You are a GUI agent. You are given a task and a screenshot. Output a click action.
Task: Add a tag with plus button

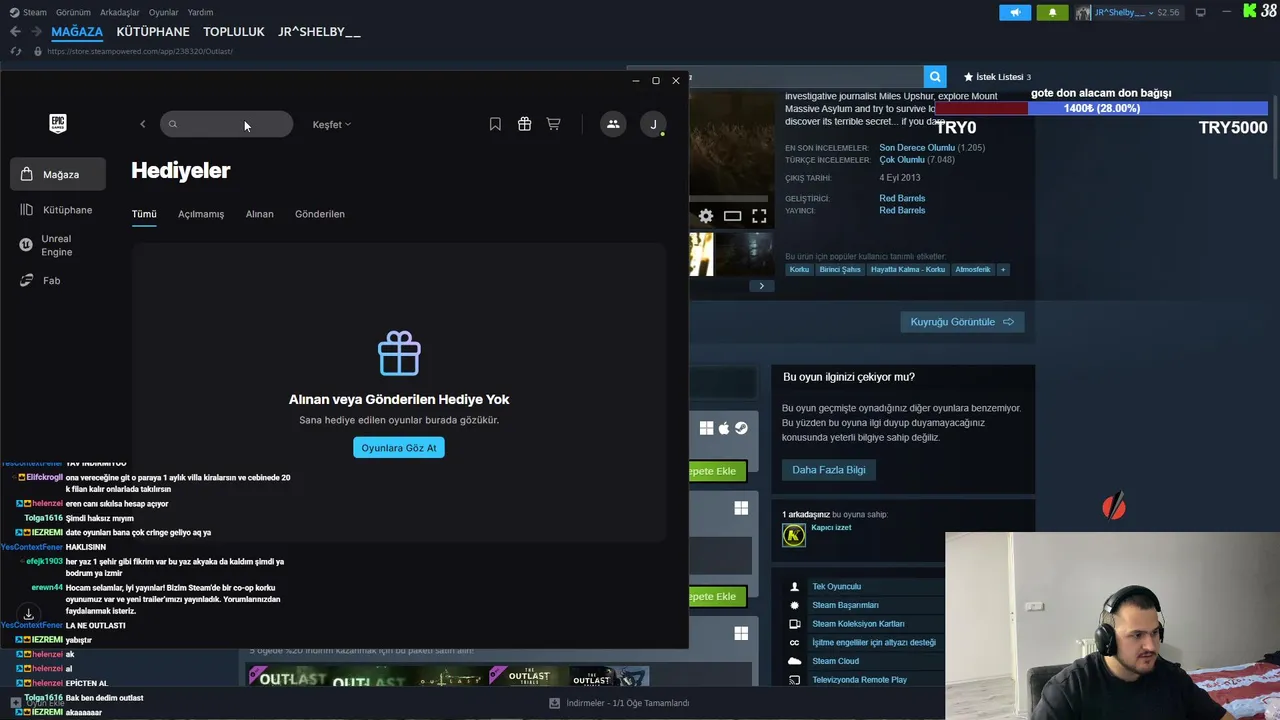tap(1003, 270)
